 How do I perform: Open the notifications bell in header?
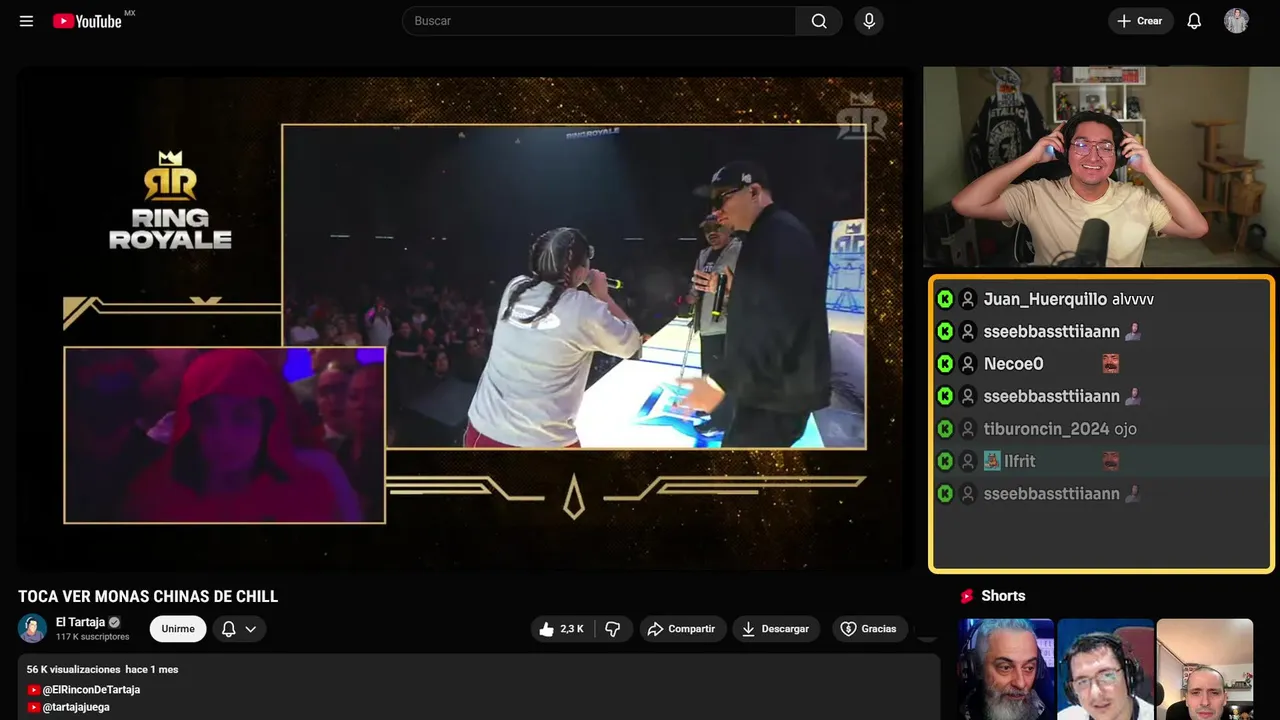click(x=1194, y=21)
